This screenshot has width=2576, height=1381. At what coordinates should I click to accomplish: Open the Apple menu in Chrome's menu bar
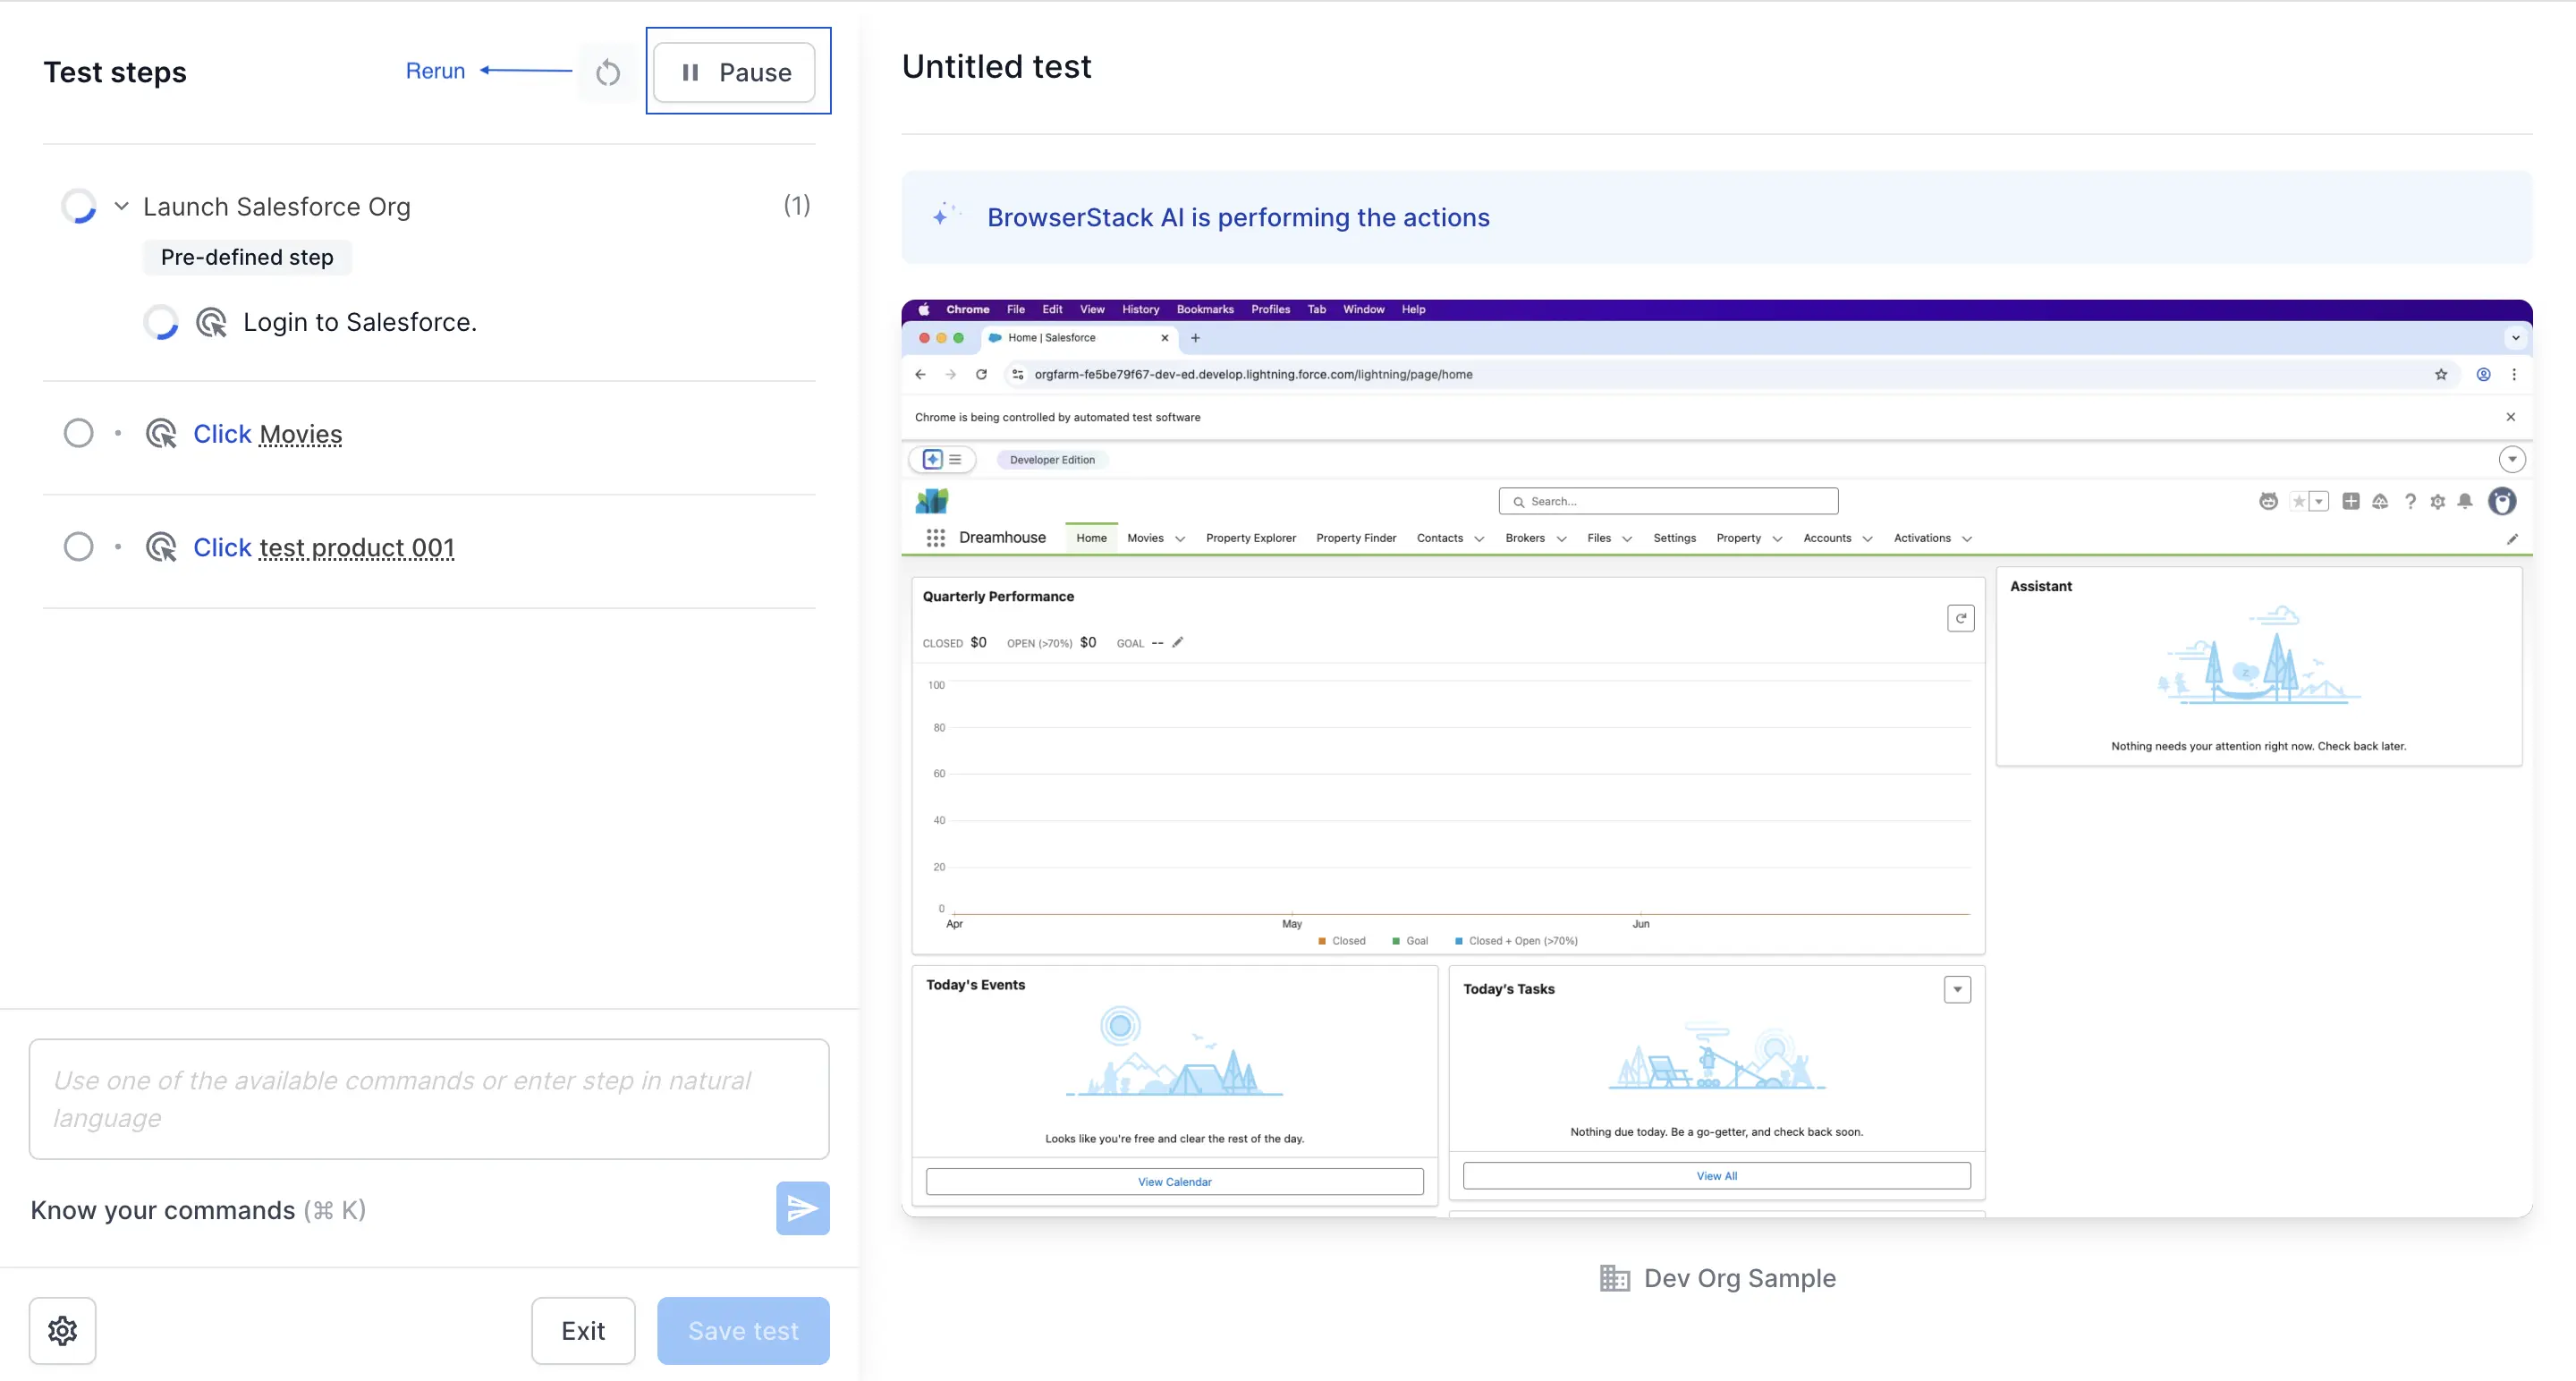(x=924, y=309)
